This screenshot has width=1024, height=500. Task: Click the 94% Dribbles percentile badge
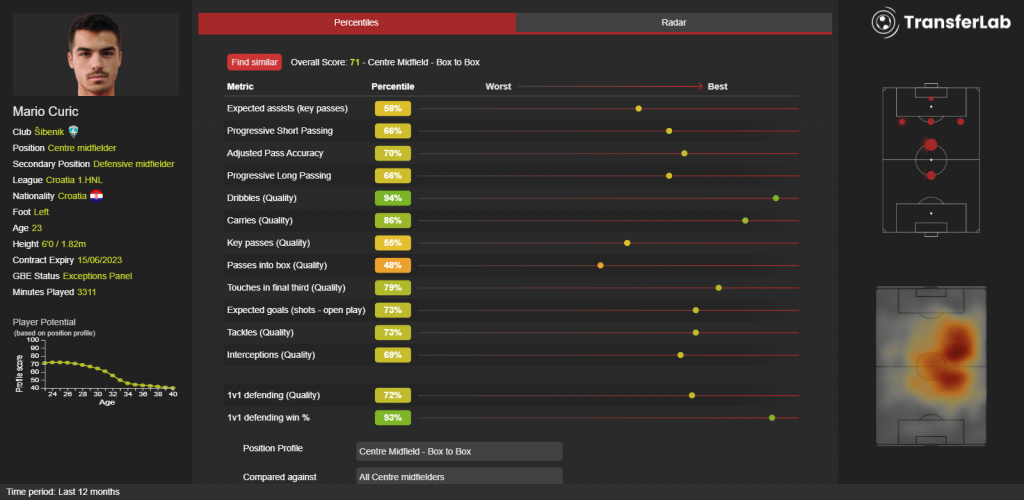point(392,198)
